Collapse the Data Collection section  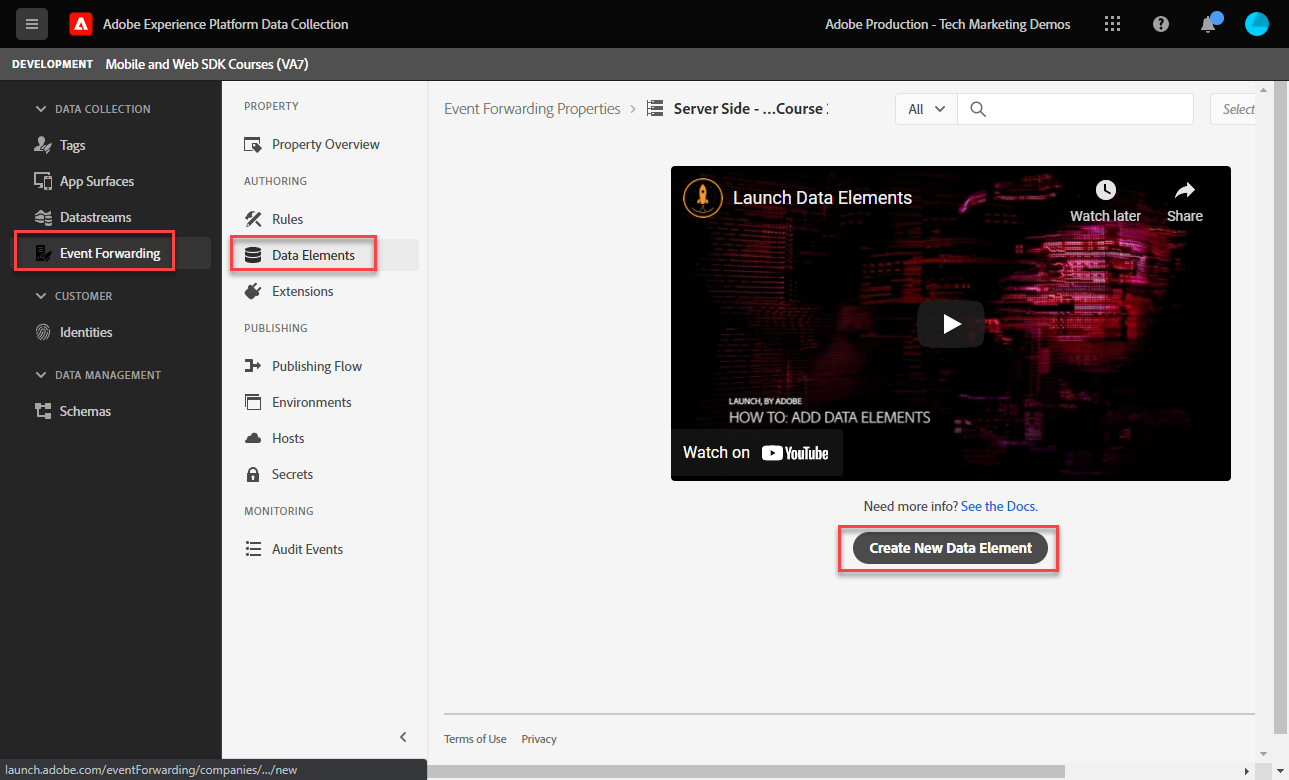[x=41, y=109]
